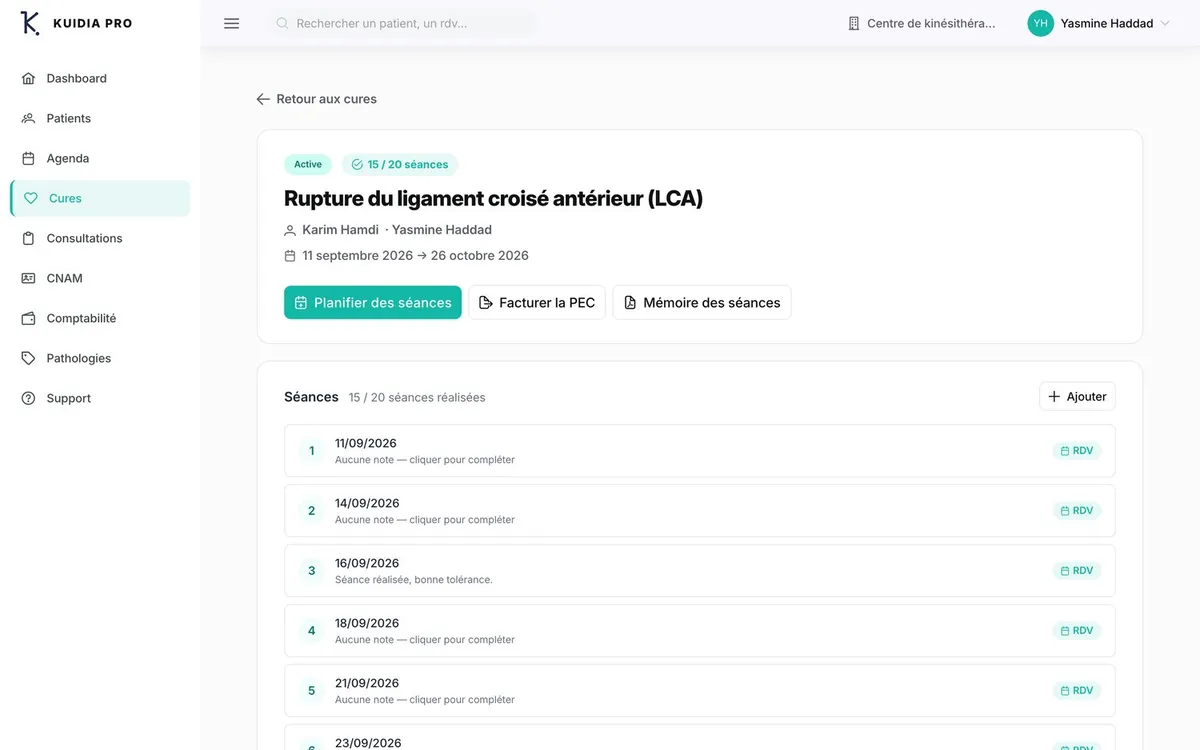Click the Agenda calendar icon
Image resolution: width=1200 pixels, height=750 pixels.
click(x=28, y=158)
